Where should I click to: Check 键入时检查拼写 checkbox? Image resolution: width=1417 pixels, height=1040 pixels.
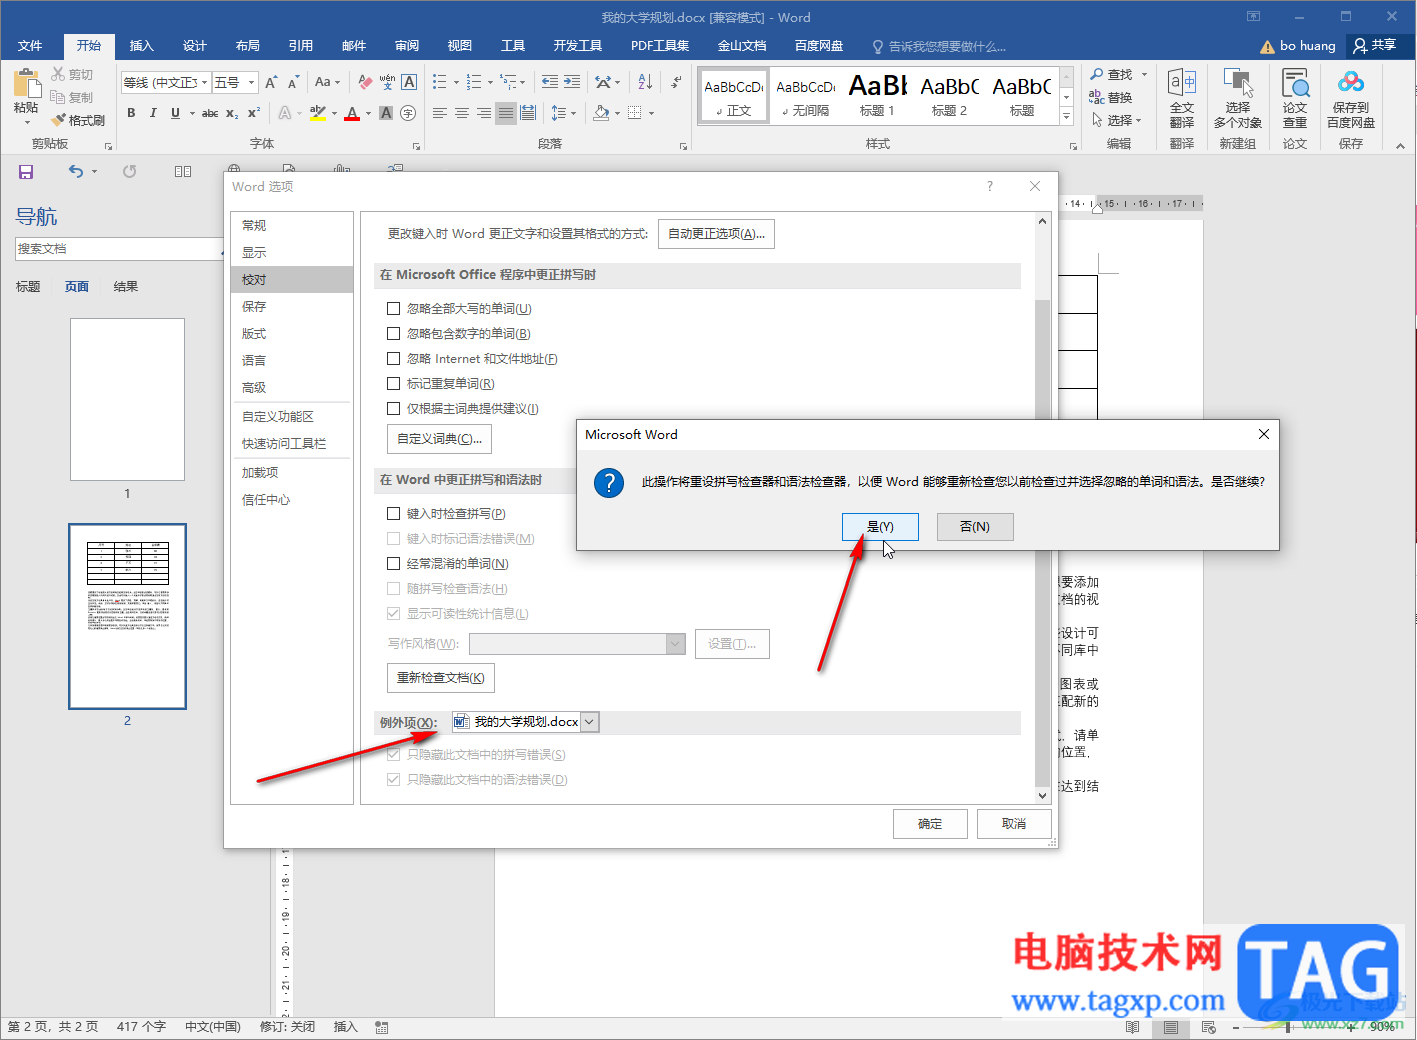[394, 514]
